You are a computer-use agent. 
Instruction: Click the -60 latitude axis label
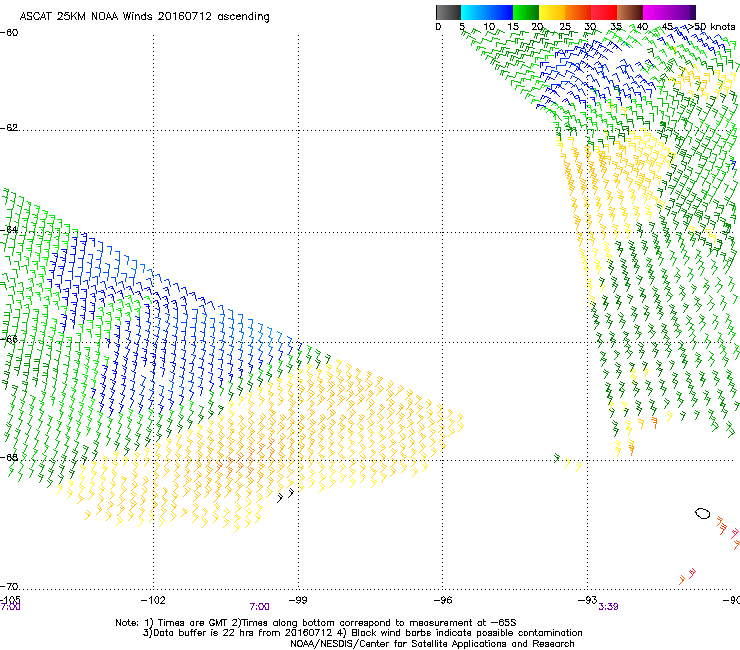tap(9, 33)
